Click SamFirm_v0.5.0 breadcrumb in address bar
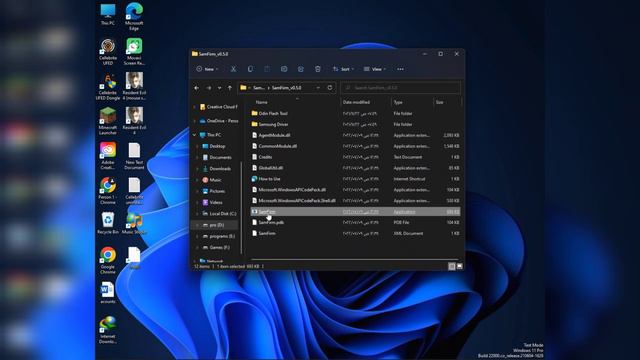The image size is (640, 360). 286,88
